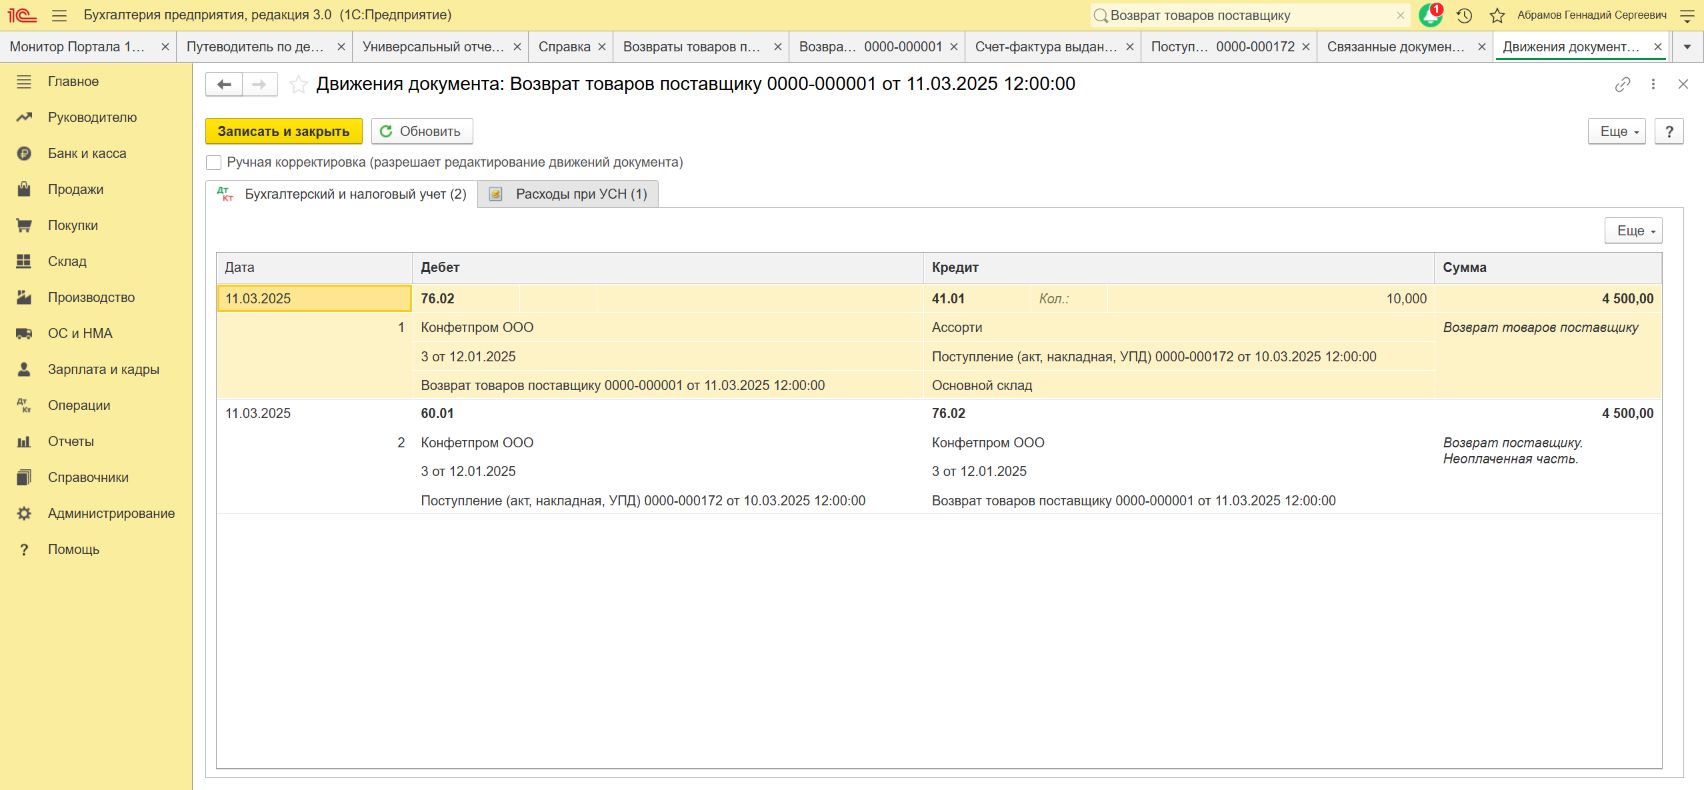Screen dimensions: 1704x790
Task: Expand the table Еще dropdown button
Action: [x=1633, y=231]
